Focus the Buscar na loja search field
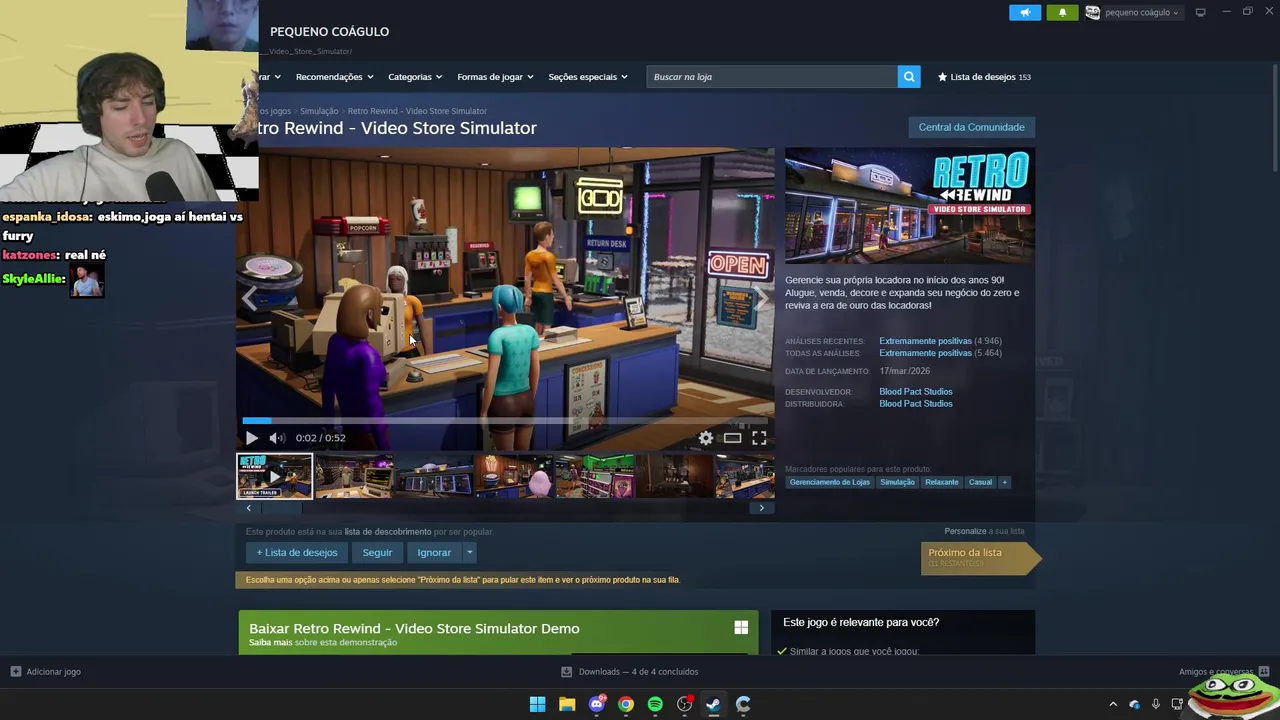The height and width of the screenshot is (720, 1280). click(772, 77)
